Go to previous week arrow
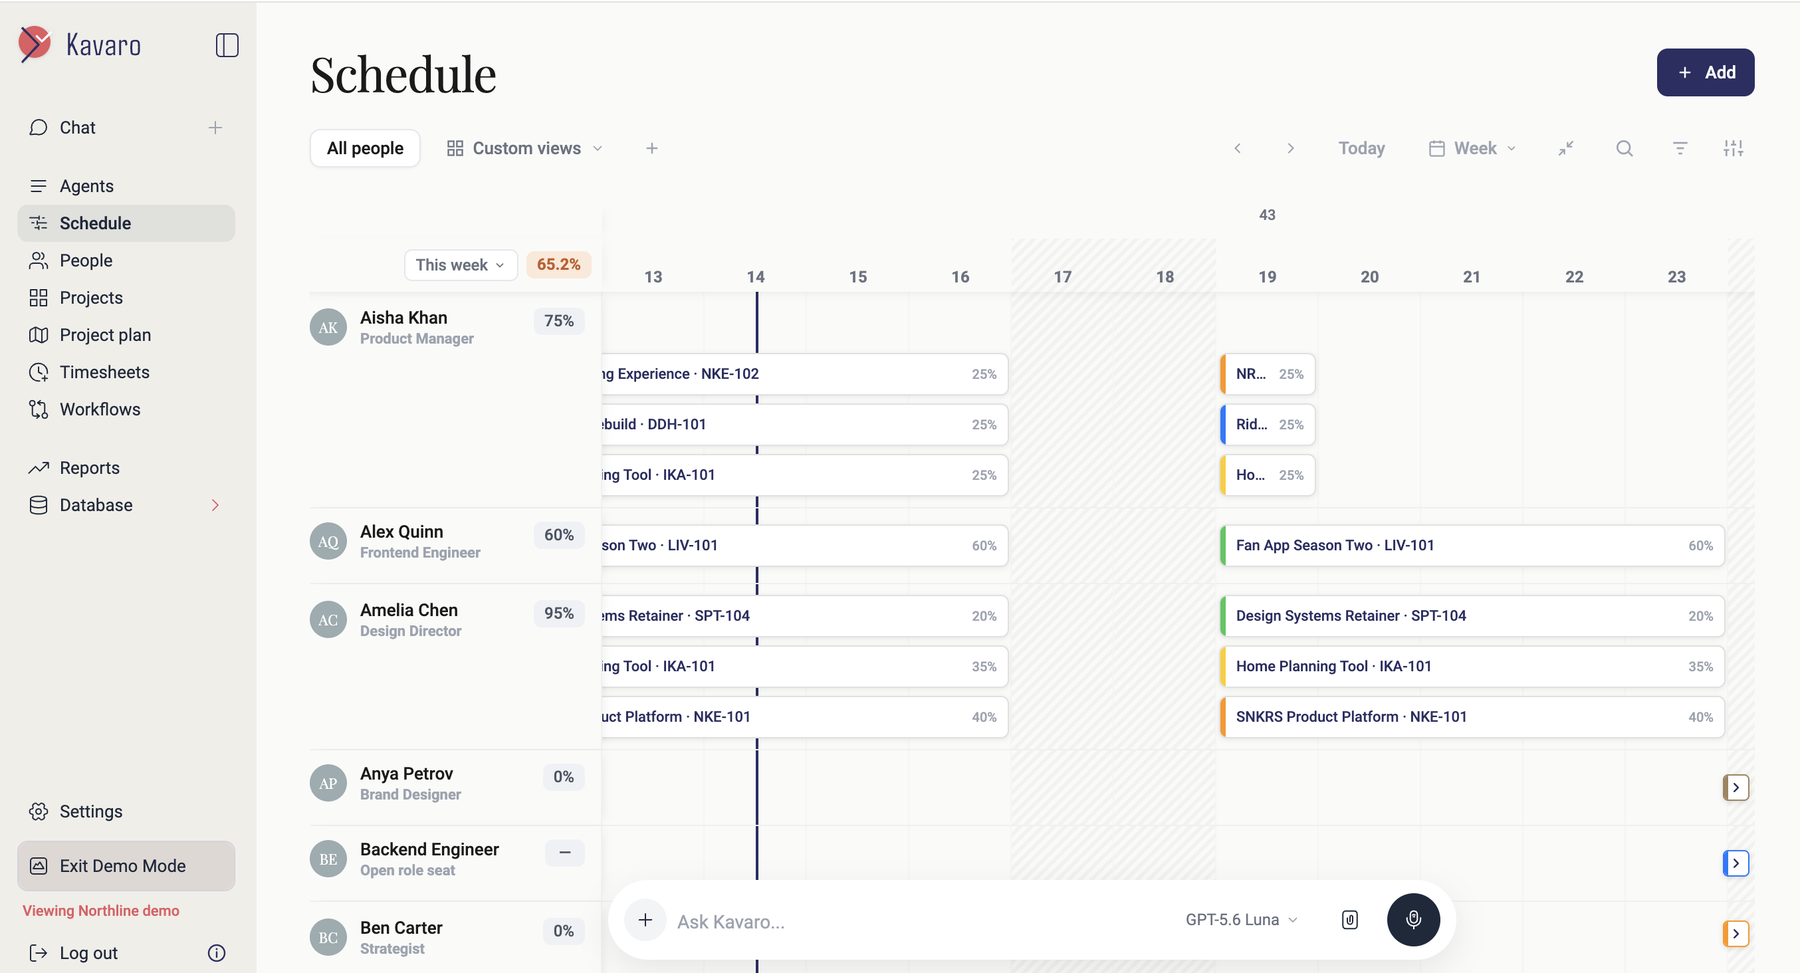 pyautogui.click(x=1237, y=148)
